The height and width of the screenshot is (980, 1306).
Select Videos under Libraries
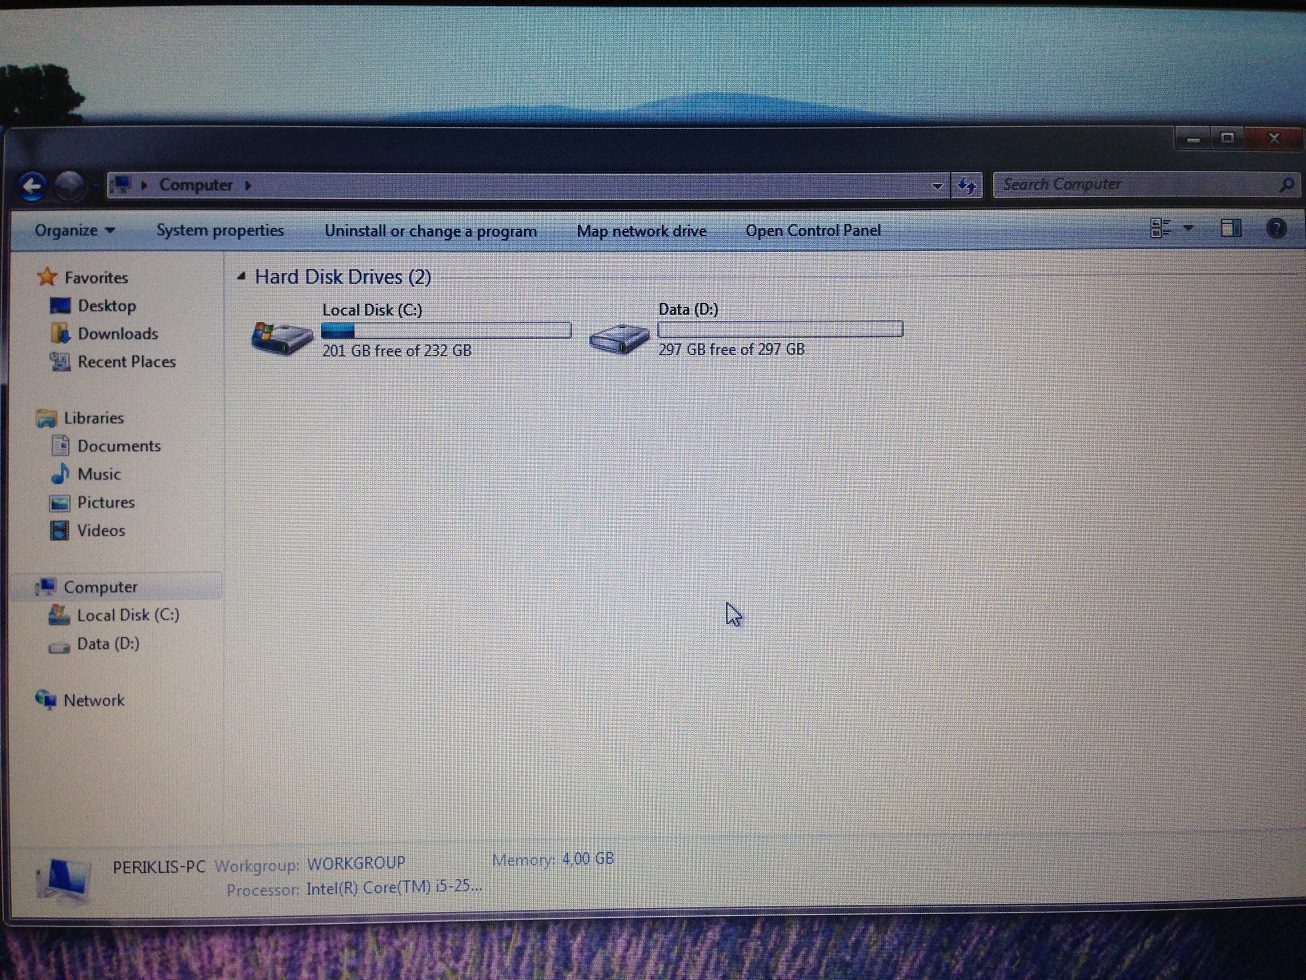[x=101, y=530]
